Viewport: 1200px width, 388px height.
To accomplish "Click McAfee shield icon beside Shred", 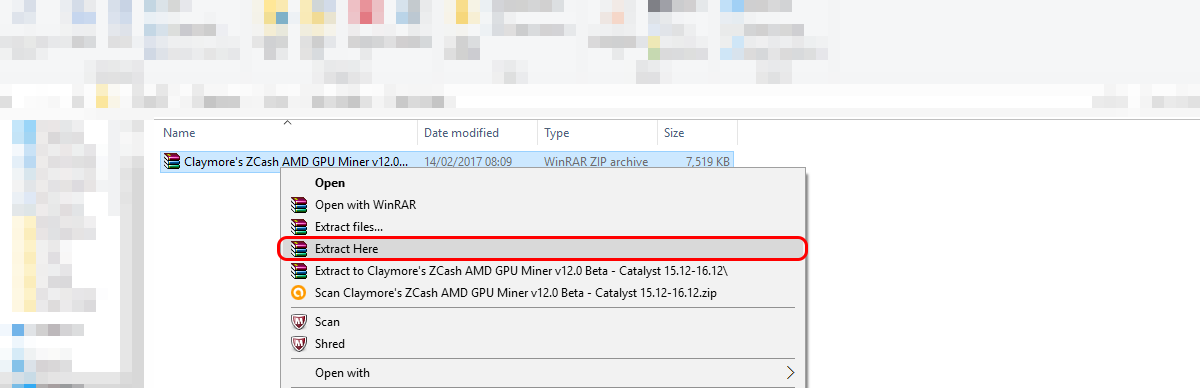I will click(x=297, y=344).
